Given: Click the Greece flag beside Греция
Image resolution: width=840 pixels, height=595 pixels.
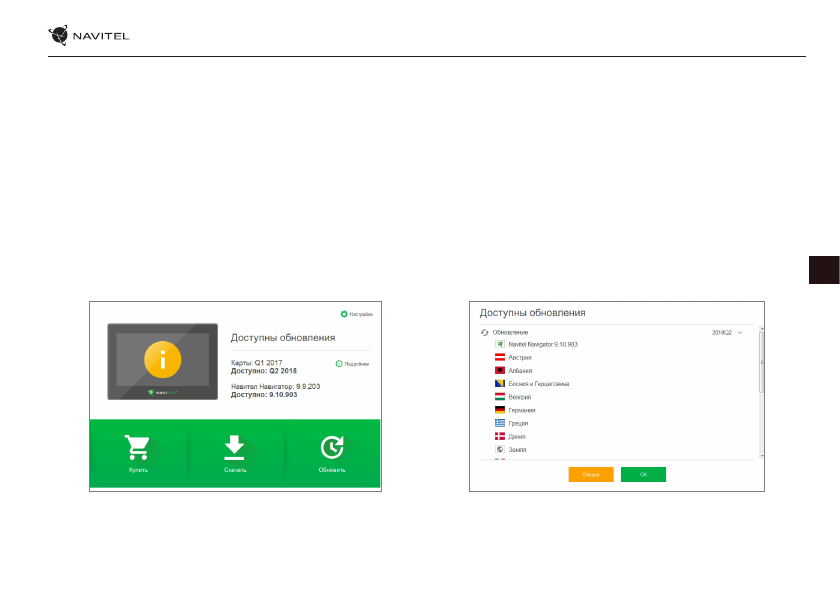Looking at the screenshot, I should [x=500, y=423].
